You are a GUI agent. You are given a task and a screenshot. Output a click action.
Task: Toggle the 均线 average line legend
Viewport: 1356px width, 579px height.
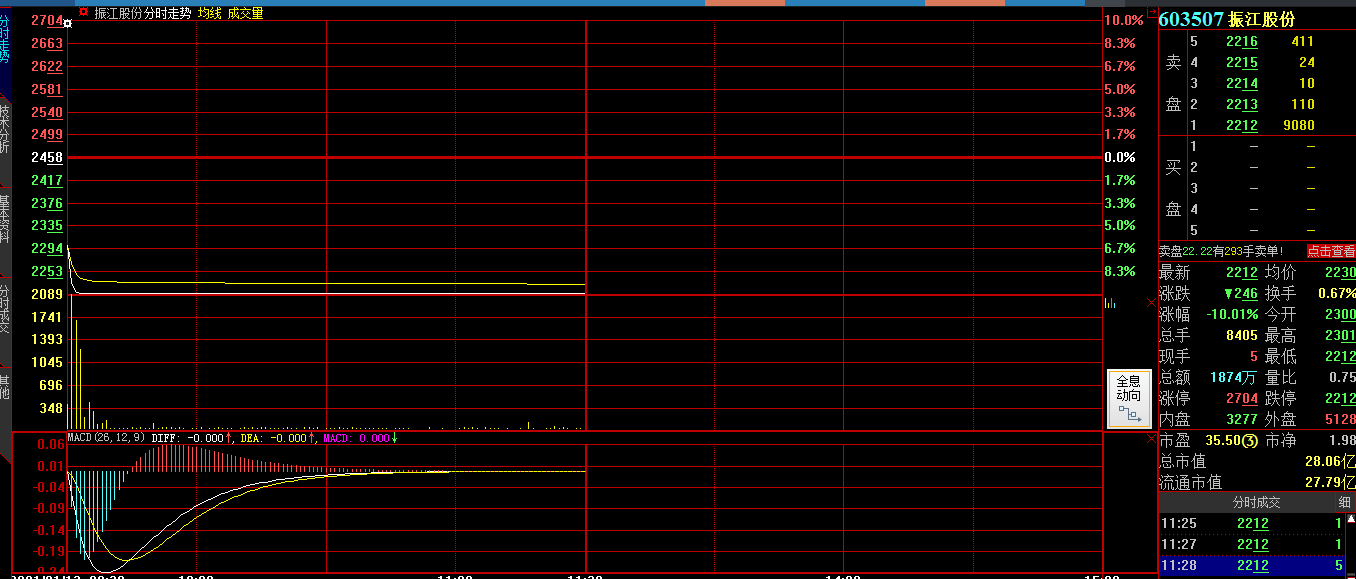click(x=209, y=13)
